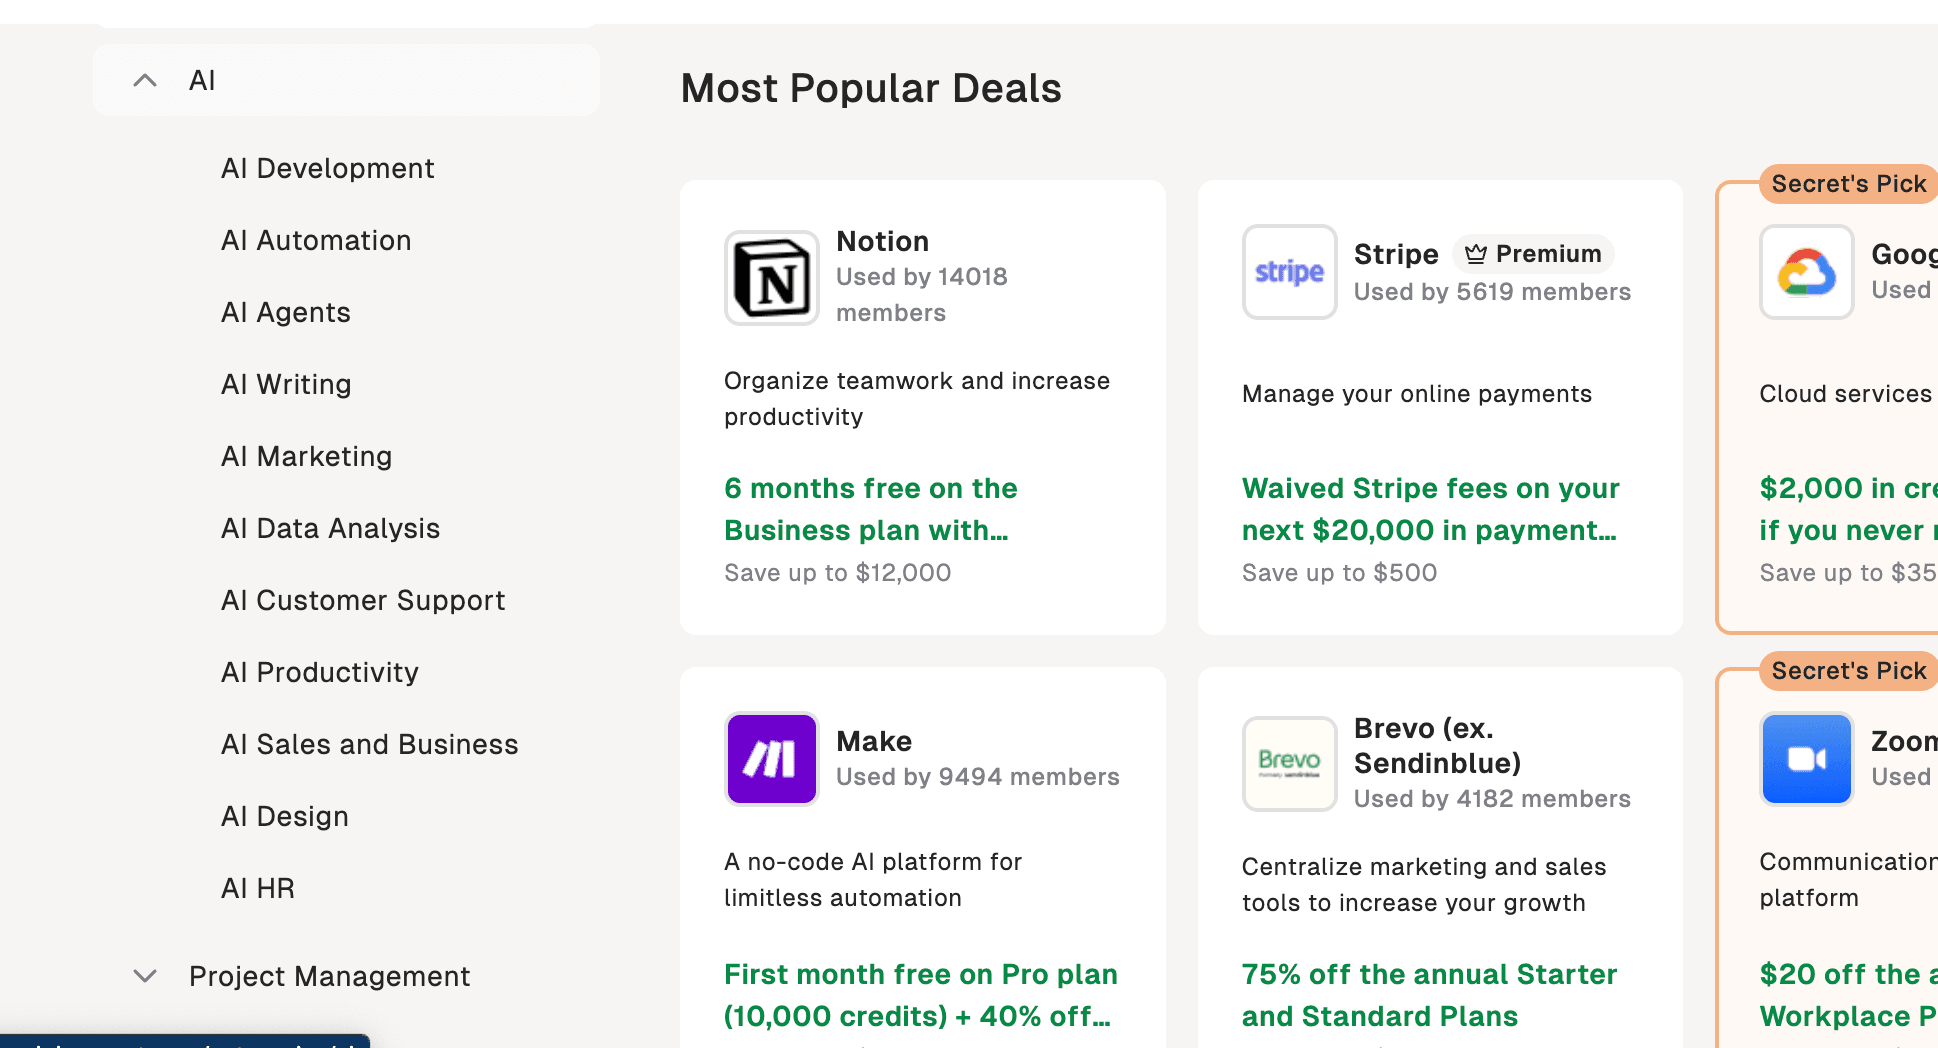
Task: Open the AI HR subcategory
Action: (x=257, y=888)
